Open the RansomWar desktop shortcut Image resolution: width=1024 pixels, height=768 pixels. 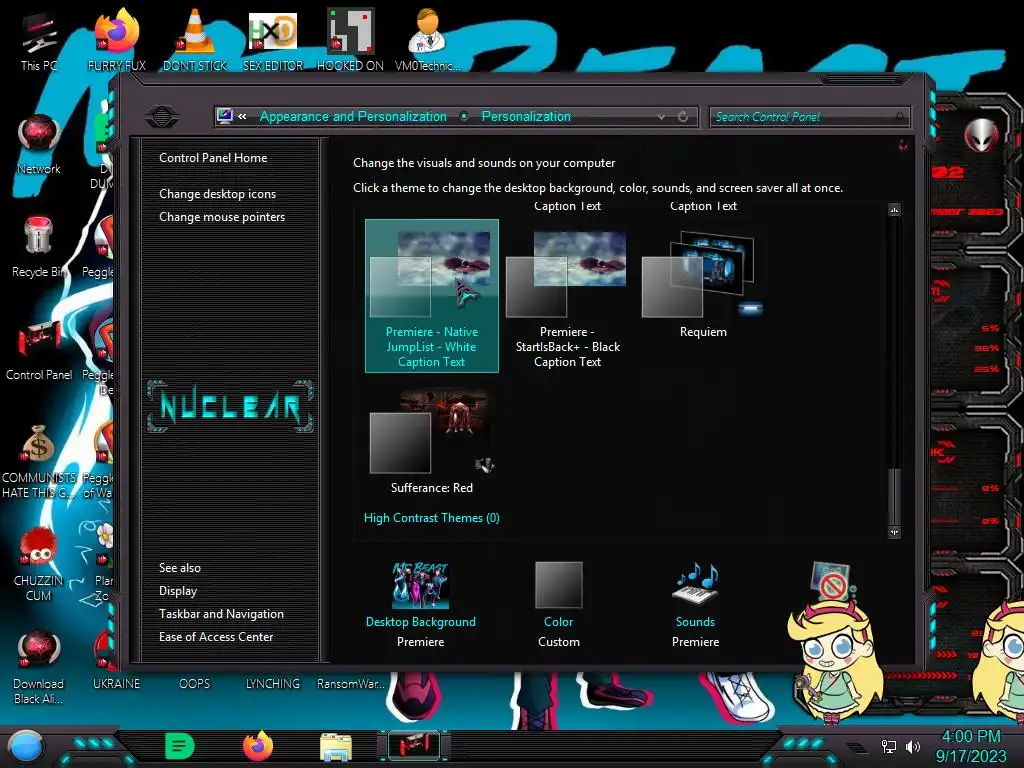[x=350, y=683]
